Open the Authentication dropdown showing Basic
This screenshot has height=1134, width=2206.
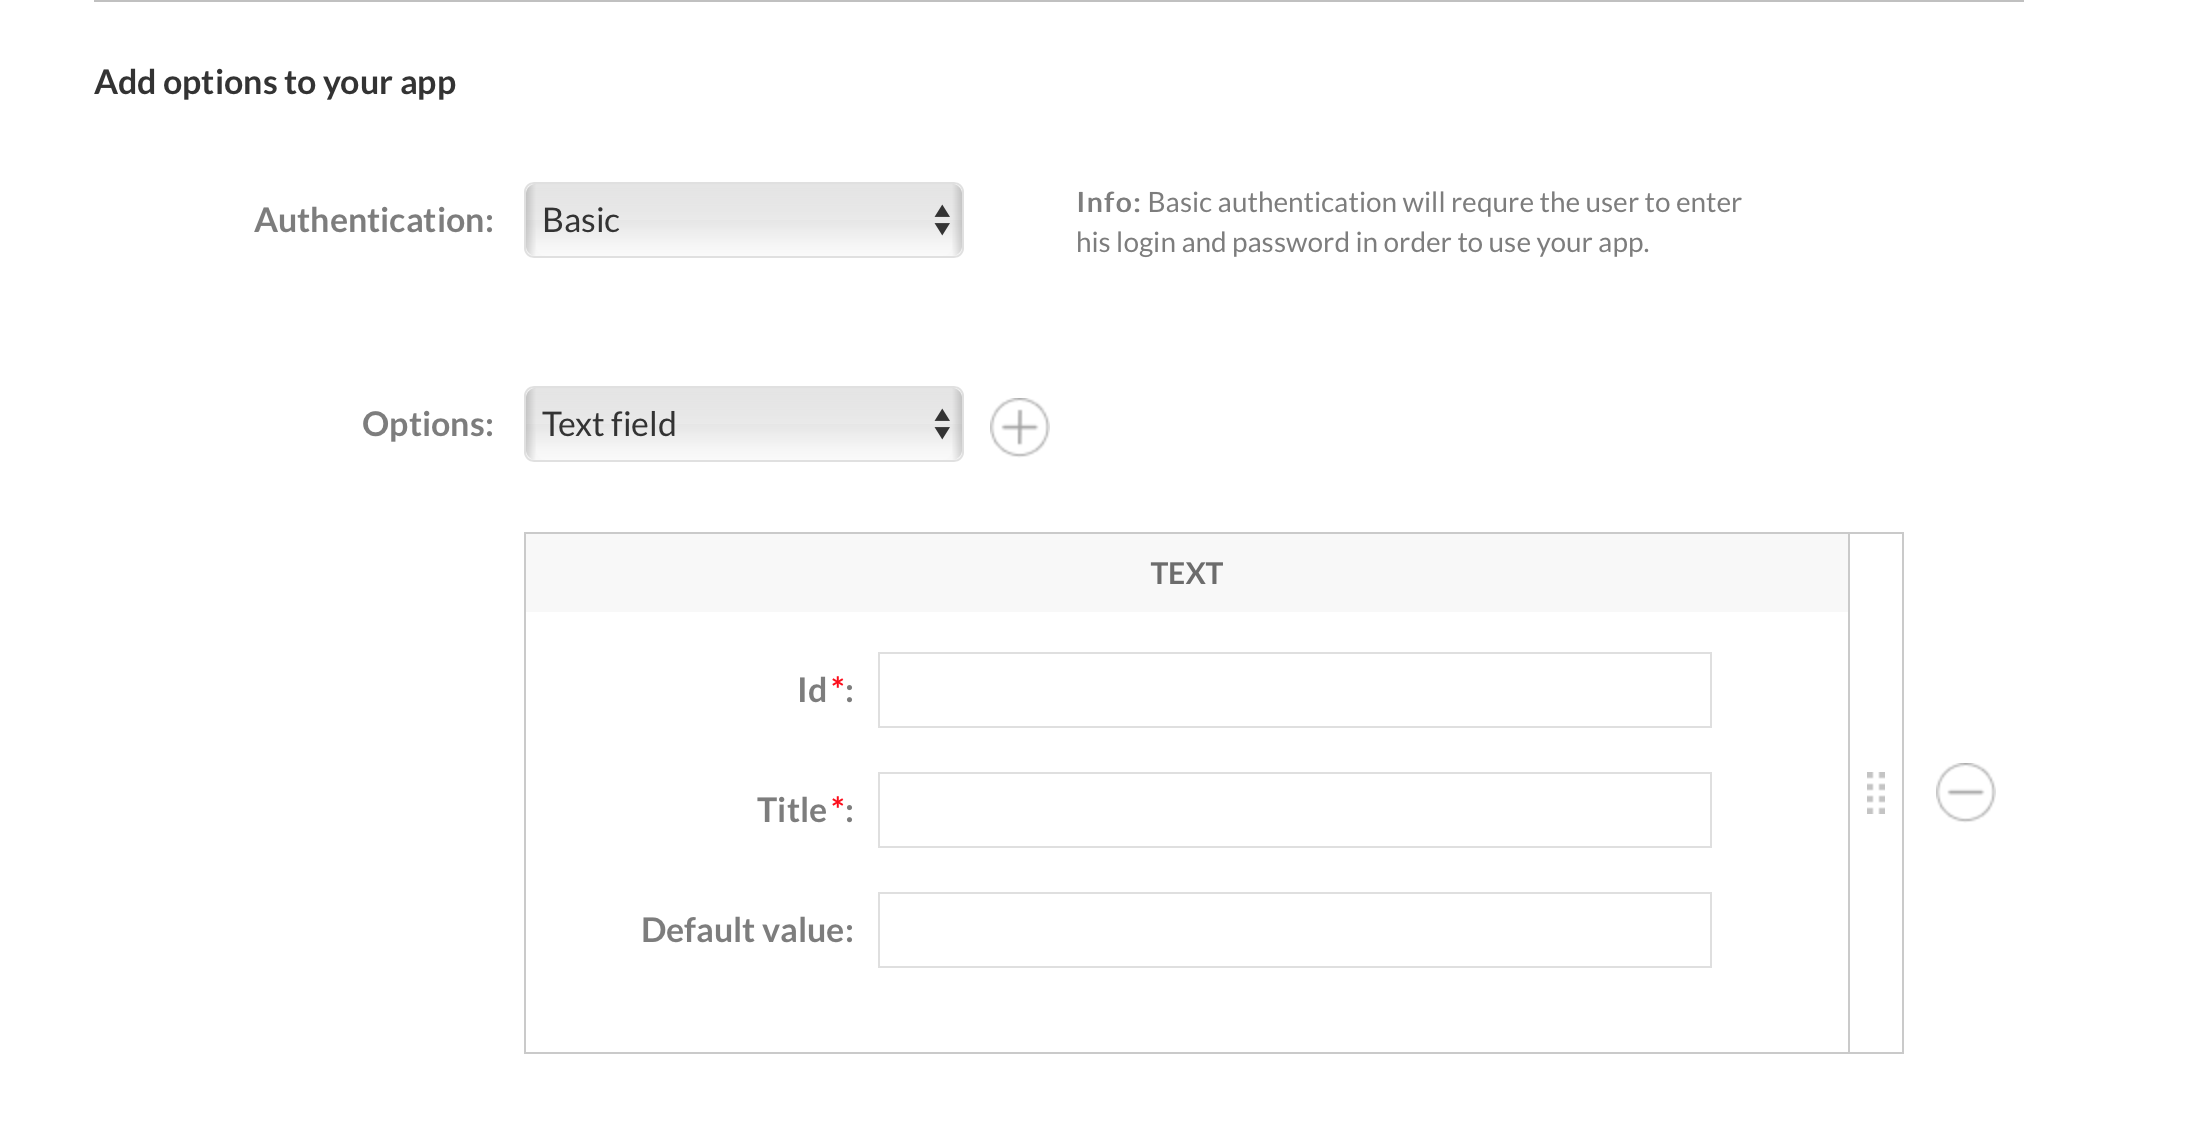point(728,220)
